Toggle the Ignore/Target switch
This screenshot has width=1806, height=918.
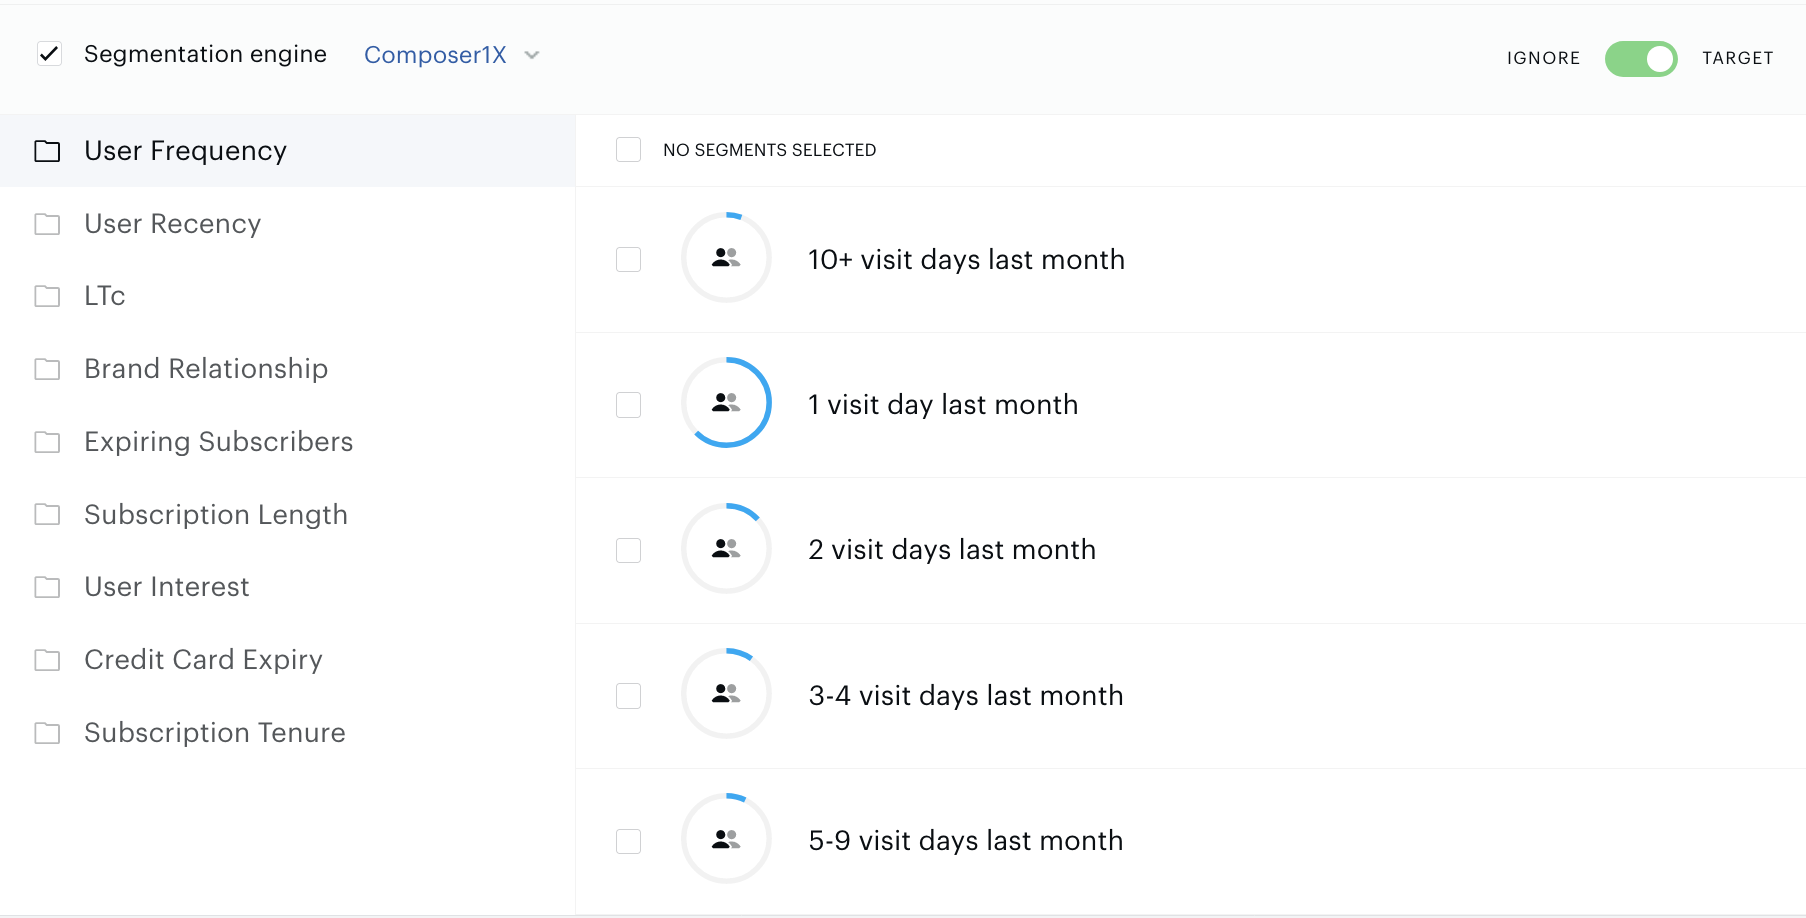pos(1641,58)
